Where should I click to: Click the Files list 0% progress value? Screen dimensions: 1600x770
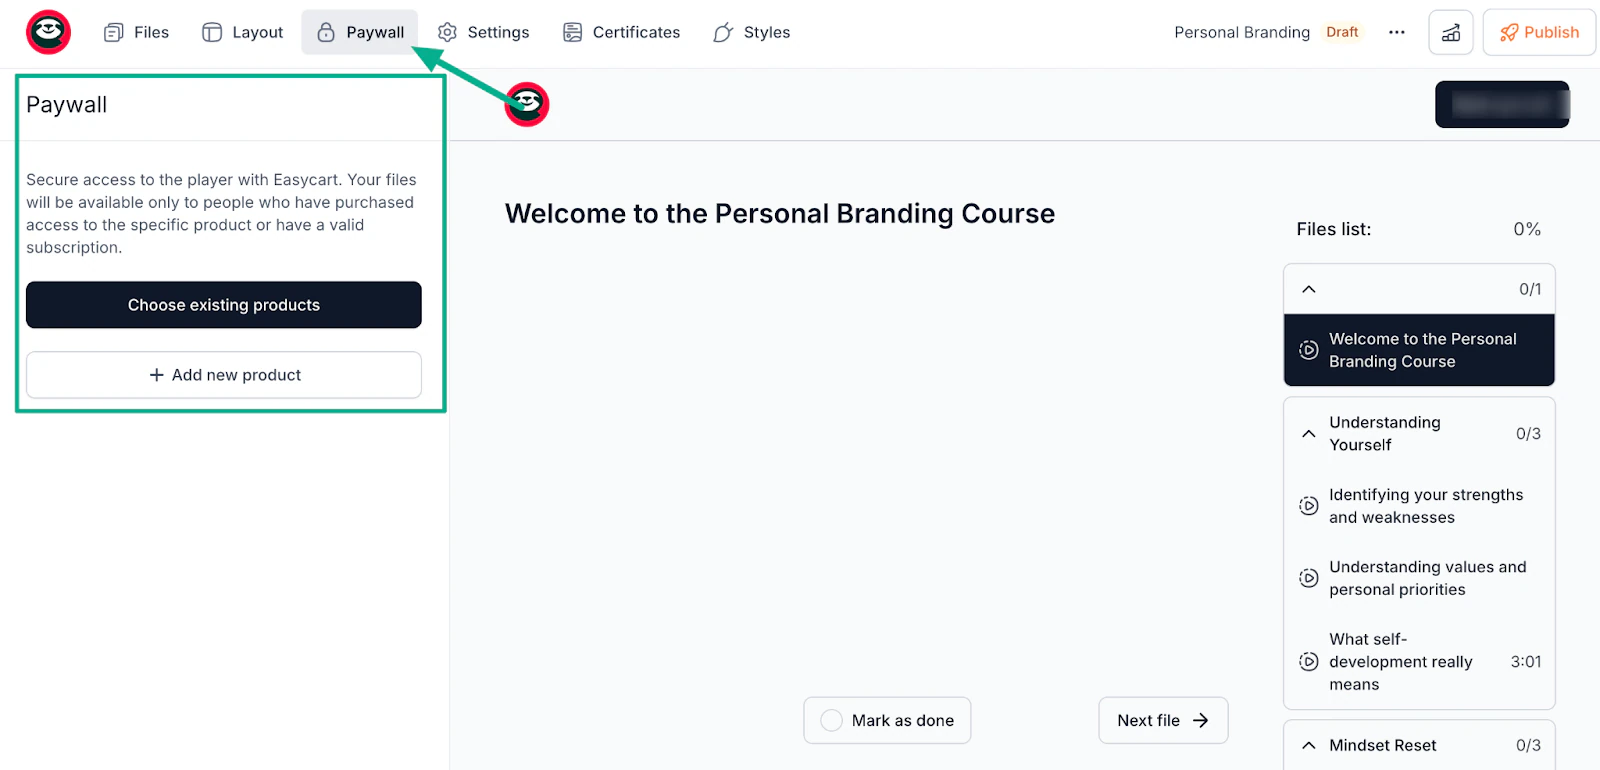1527,229
